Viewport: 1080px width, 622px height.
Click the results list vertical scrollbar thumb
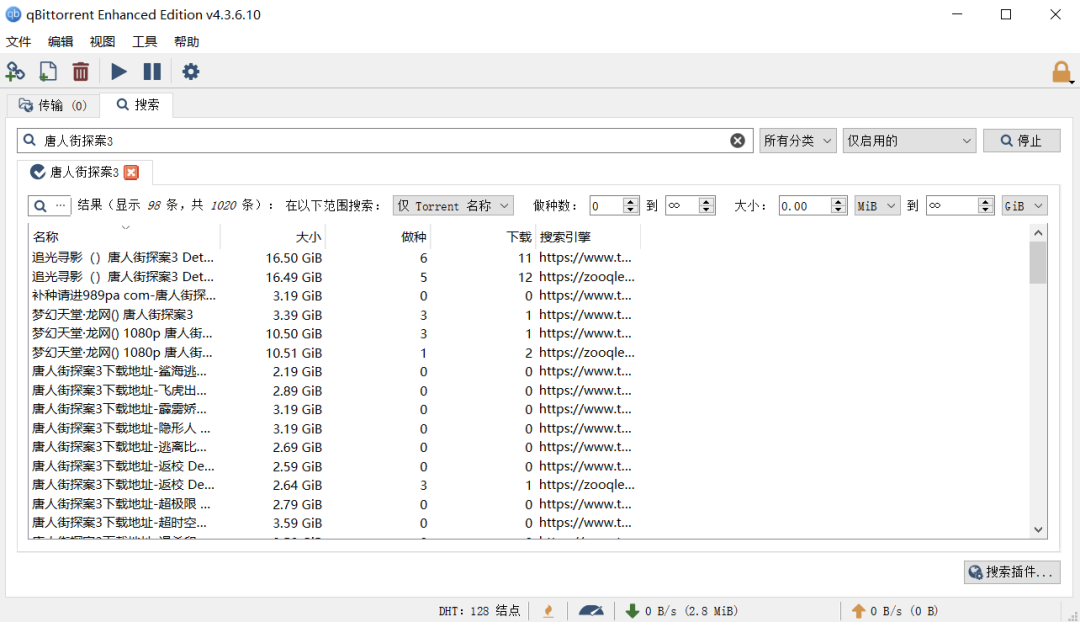(x=1038, y=262)
